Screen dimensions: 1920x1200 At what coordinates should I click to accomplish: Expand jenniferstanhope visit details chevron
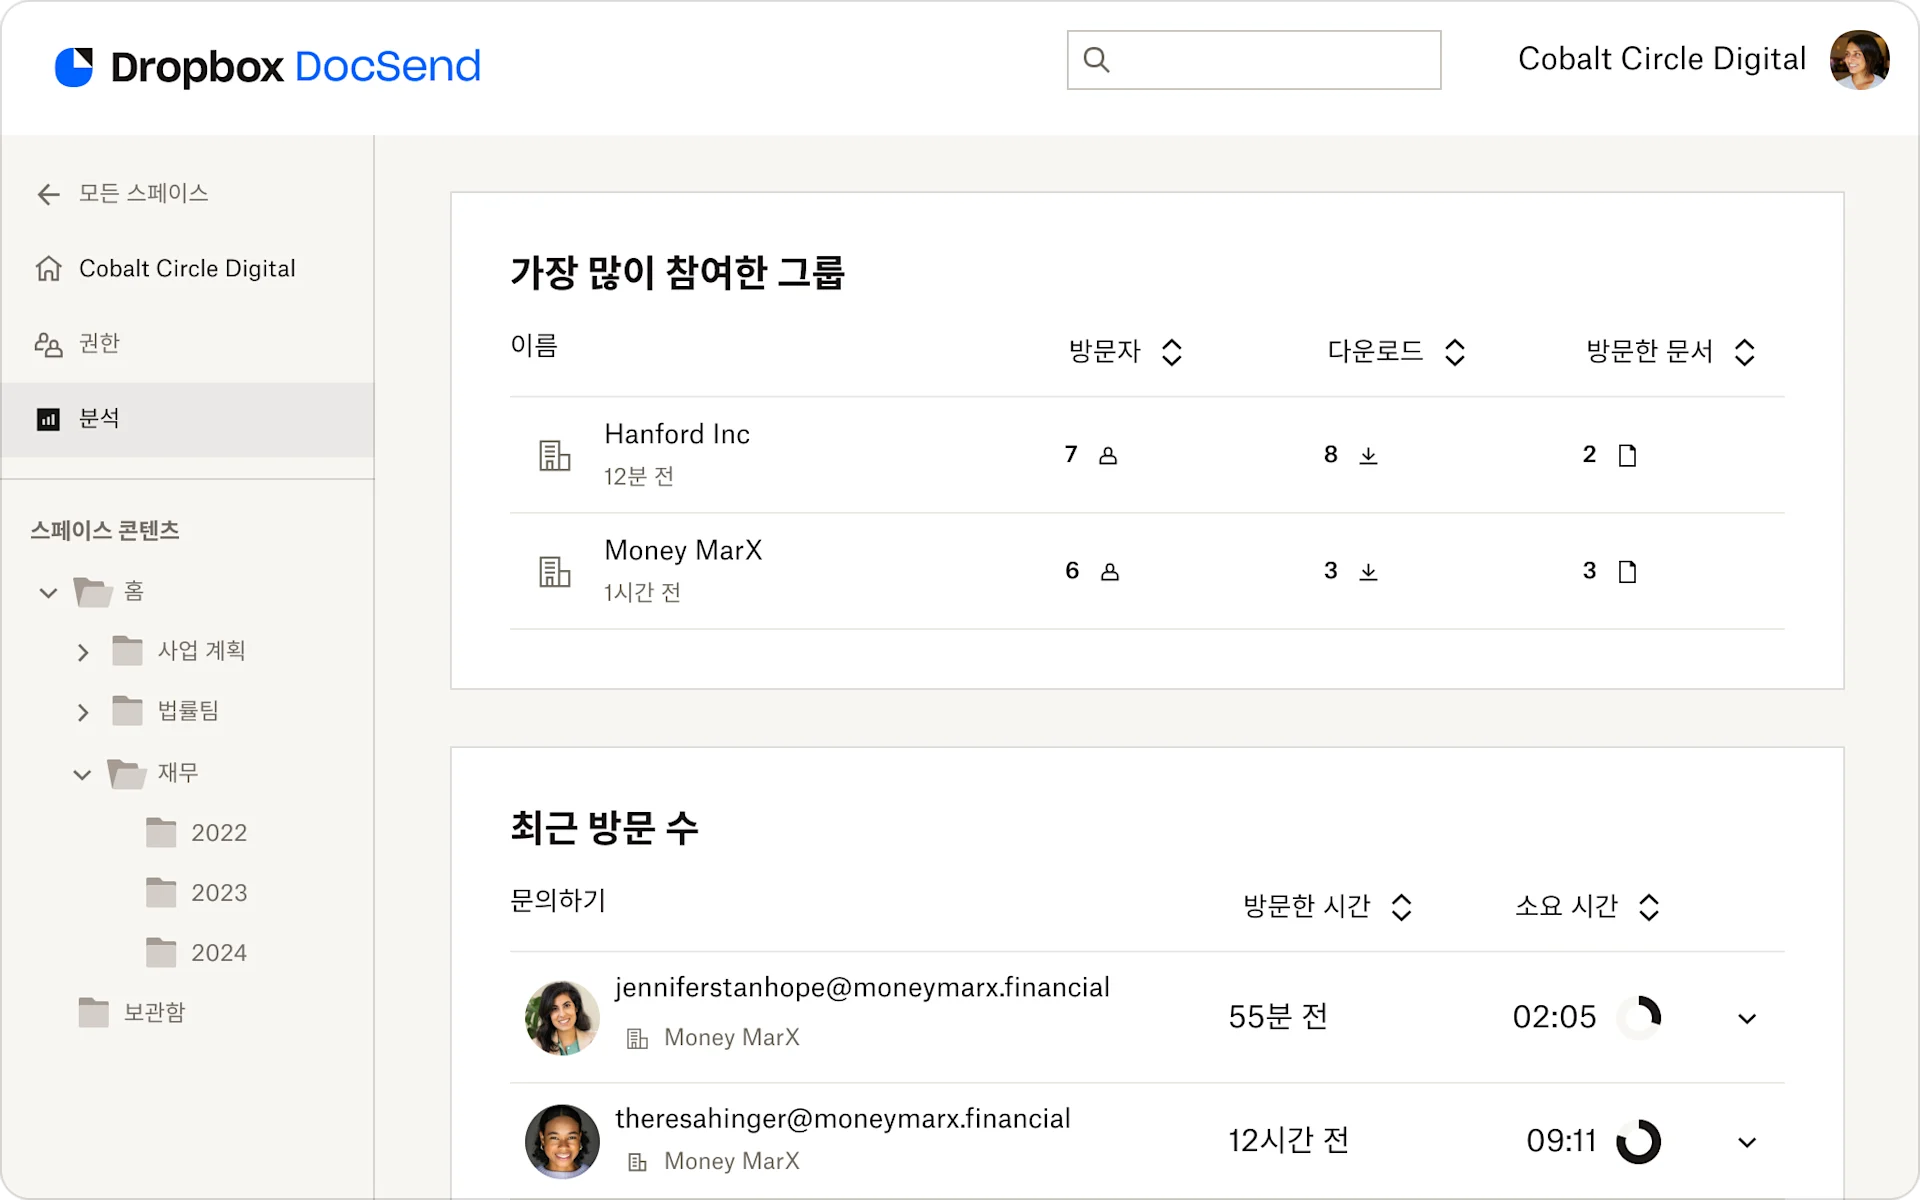pos(1747,1019)
